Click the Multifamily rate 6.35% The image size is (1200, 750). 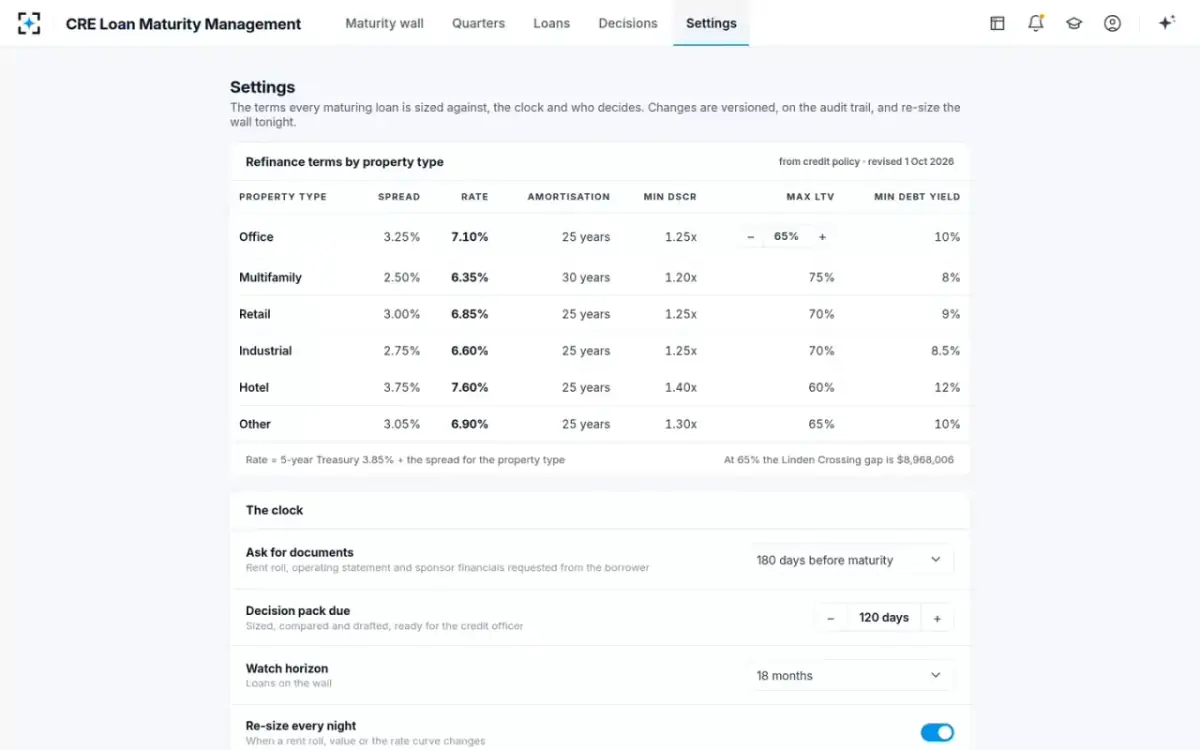click(x=469, y=277)
